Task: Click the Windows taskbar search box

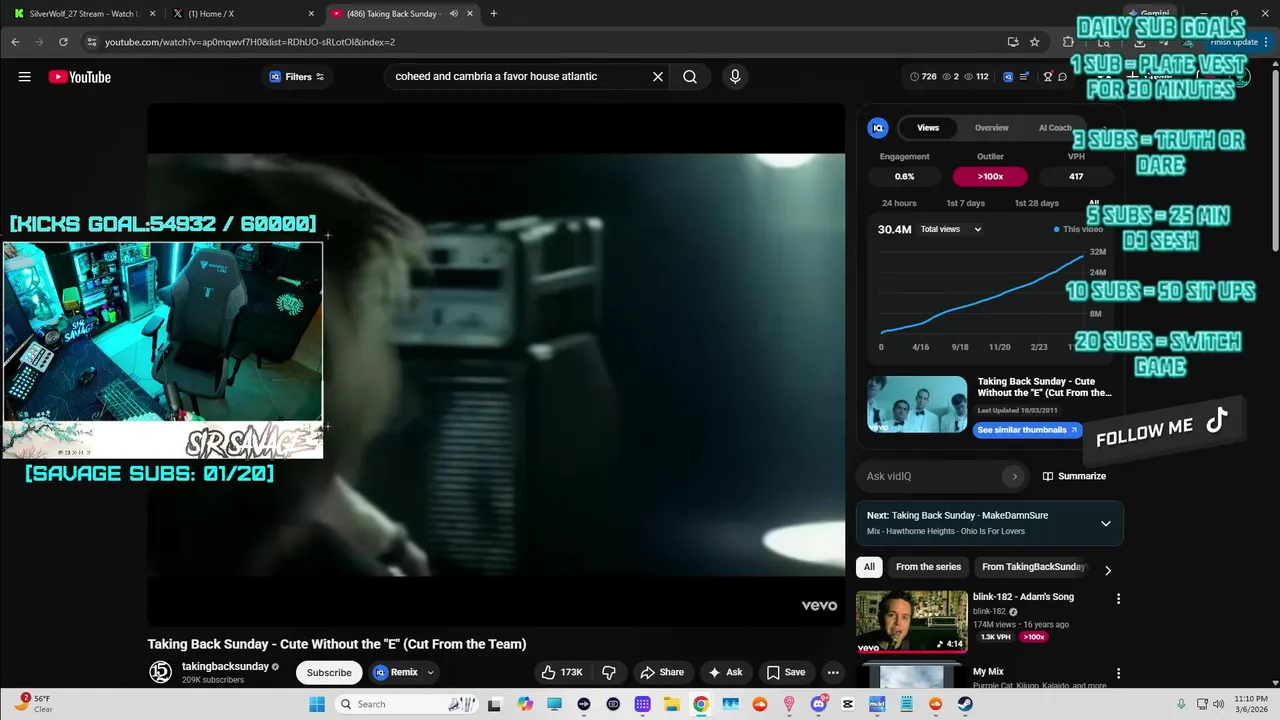Action: click(408, 704)
